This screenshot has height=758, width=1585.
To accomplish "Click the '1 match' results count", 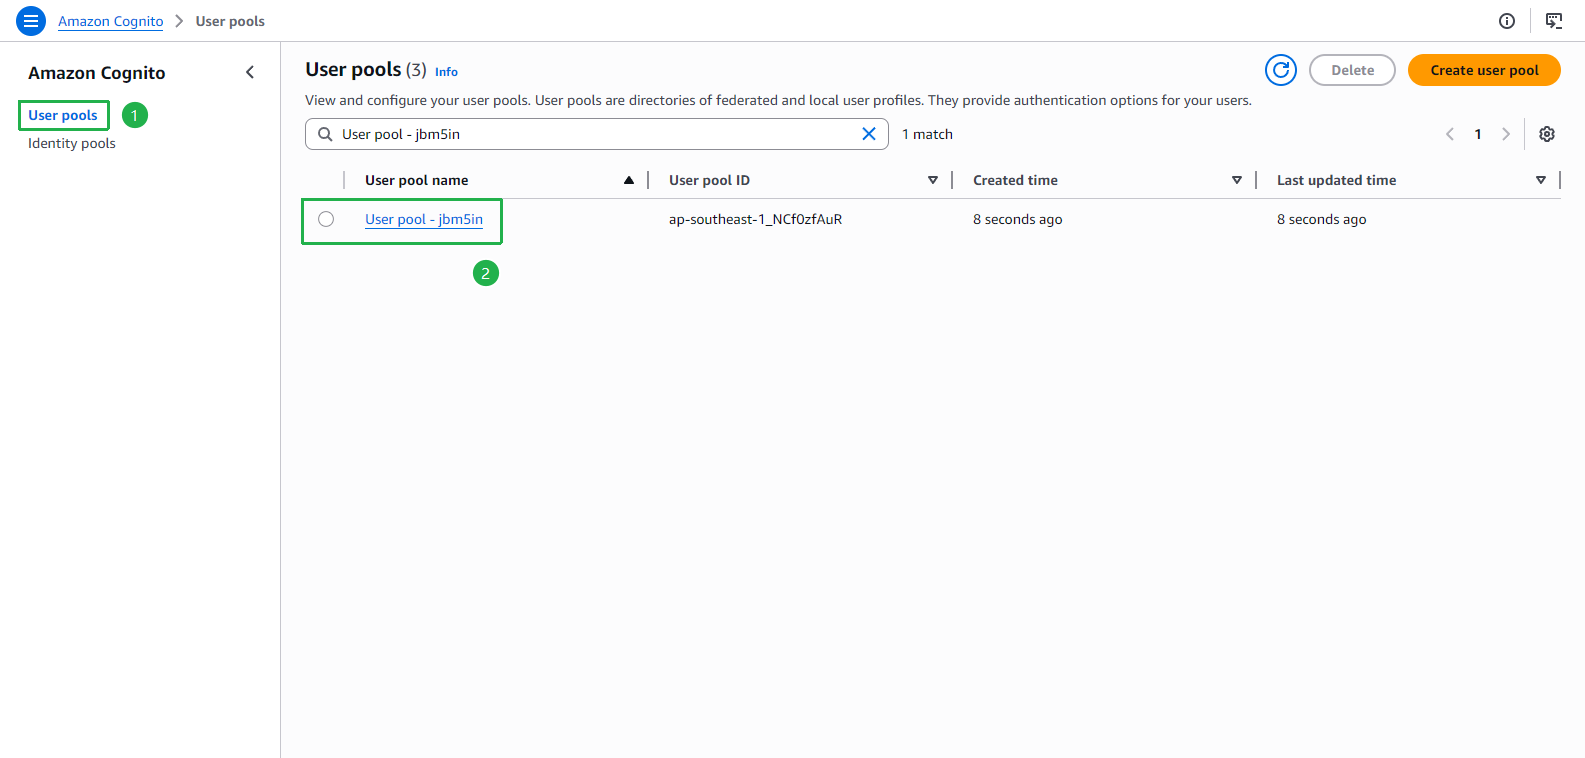I will tap(927, 134).
